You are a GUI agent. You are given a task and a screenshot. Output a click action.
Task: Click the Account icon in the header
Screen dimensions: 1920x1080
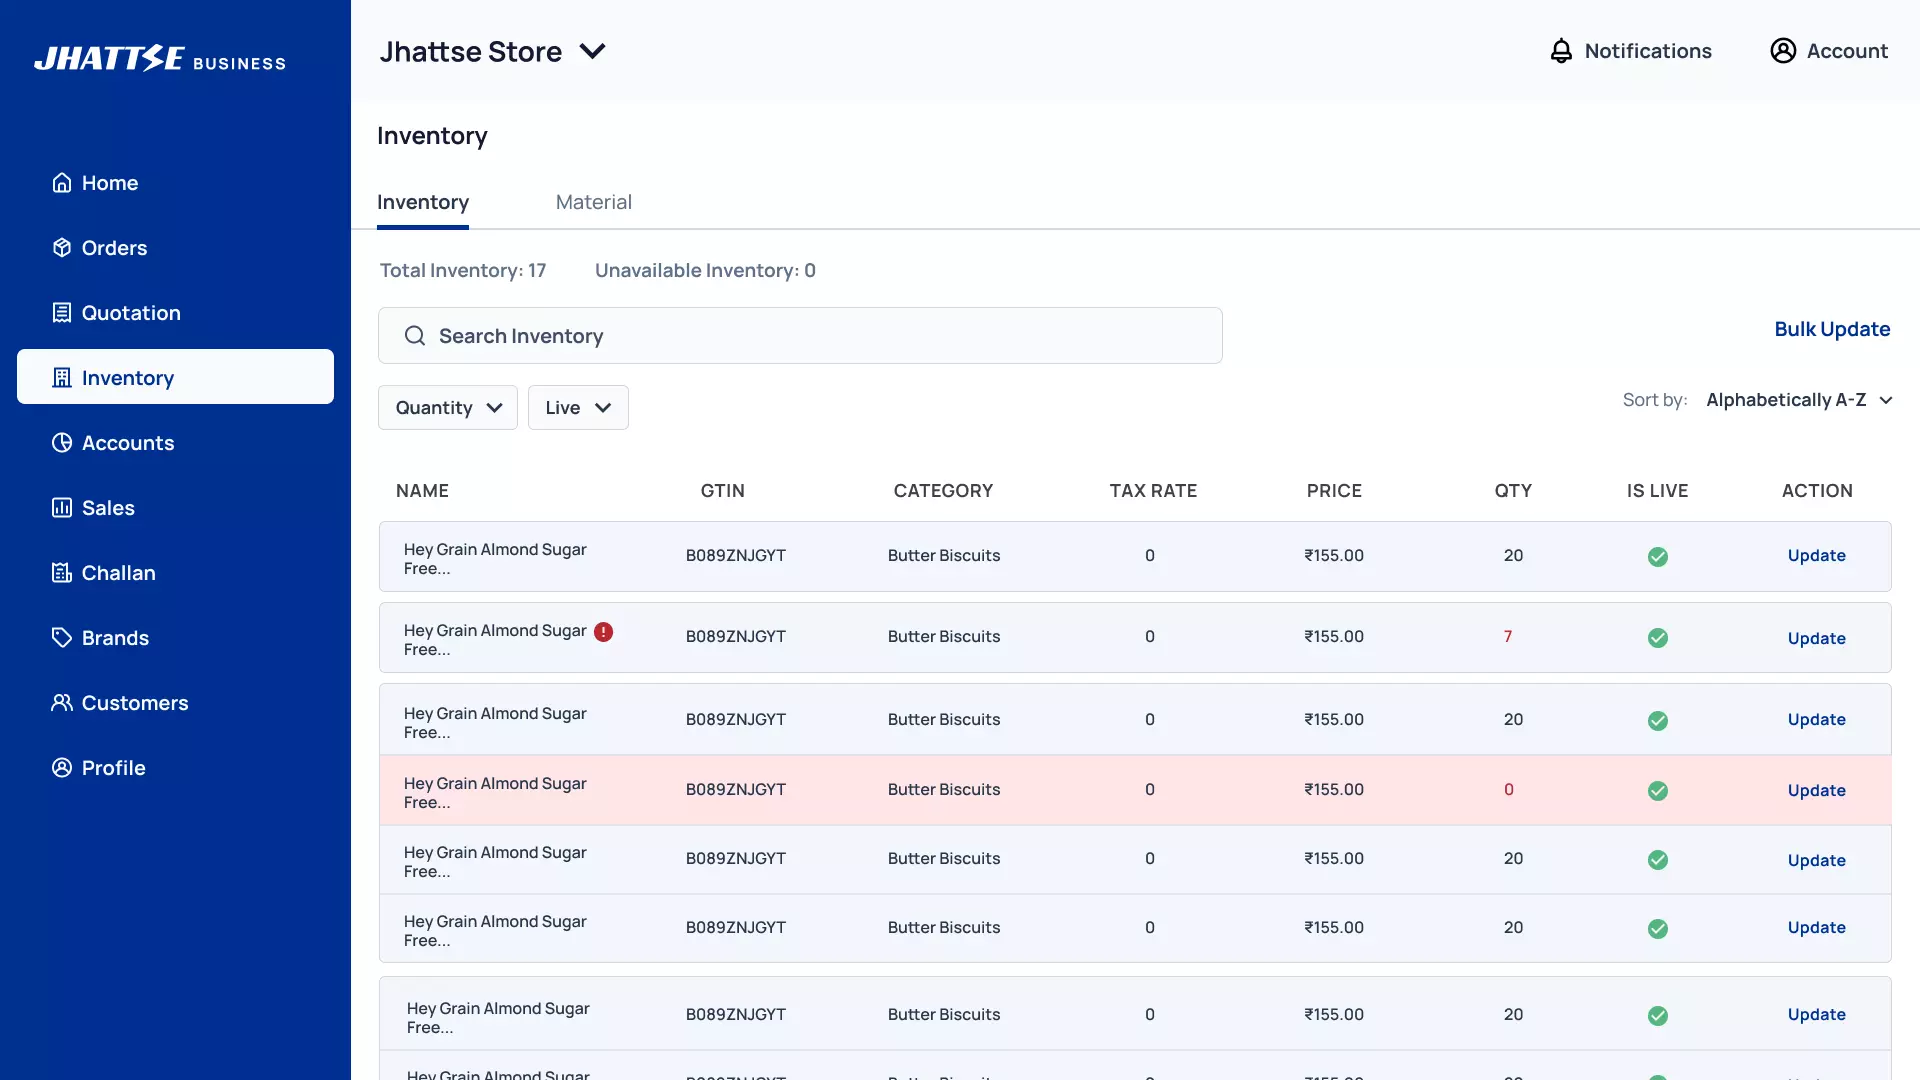tap(1785, 50)
